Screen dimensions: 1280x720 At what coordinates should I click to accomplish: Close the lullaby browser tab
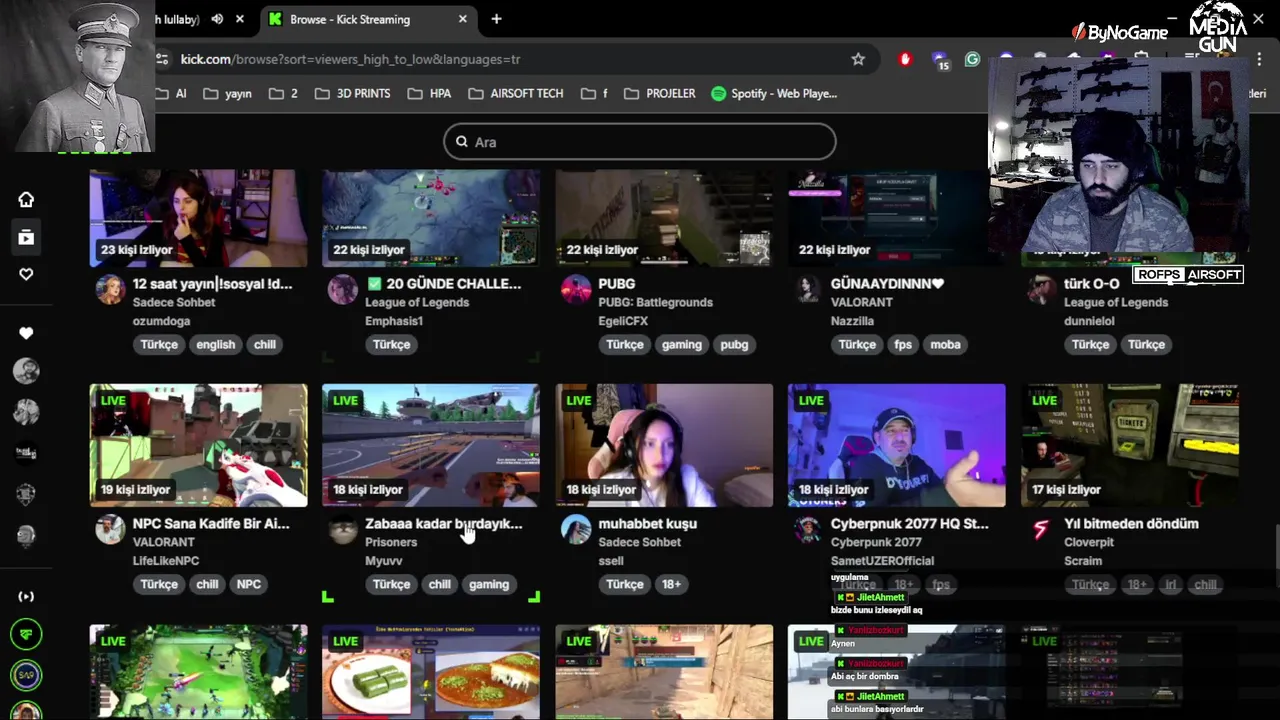tap(240, 19)
